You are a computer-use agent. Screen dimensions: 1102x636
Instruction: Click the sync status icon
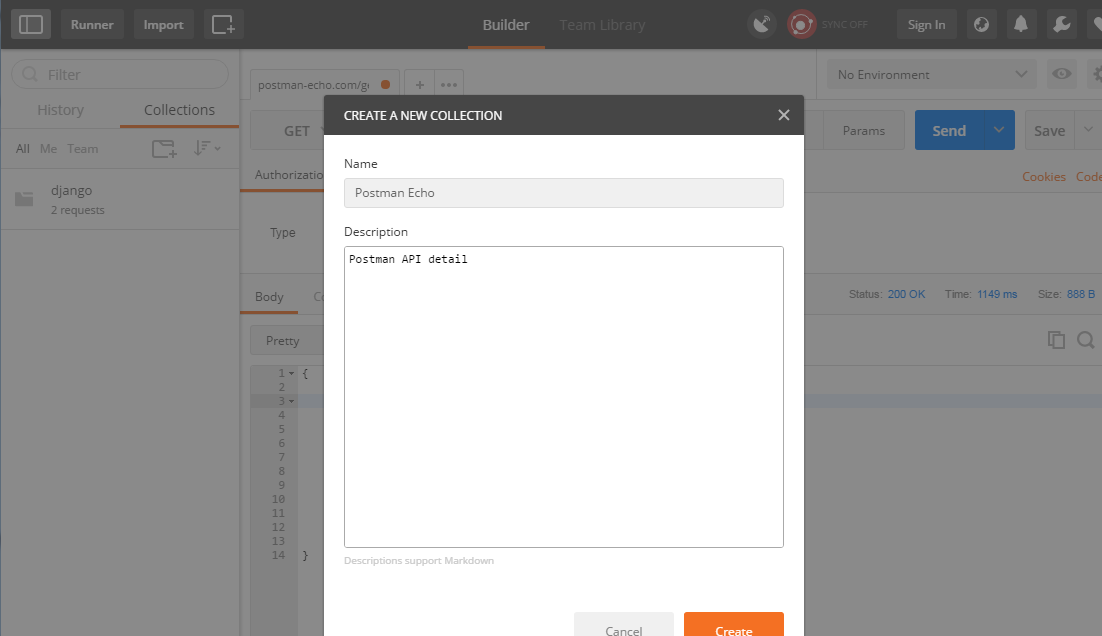coord(801,25)
